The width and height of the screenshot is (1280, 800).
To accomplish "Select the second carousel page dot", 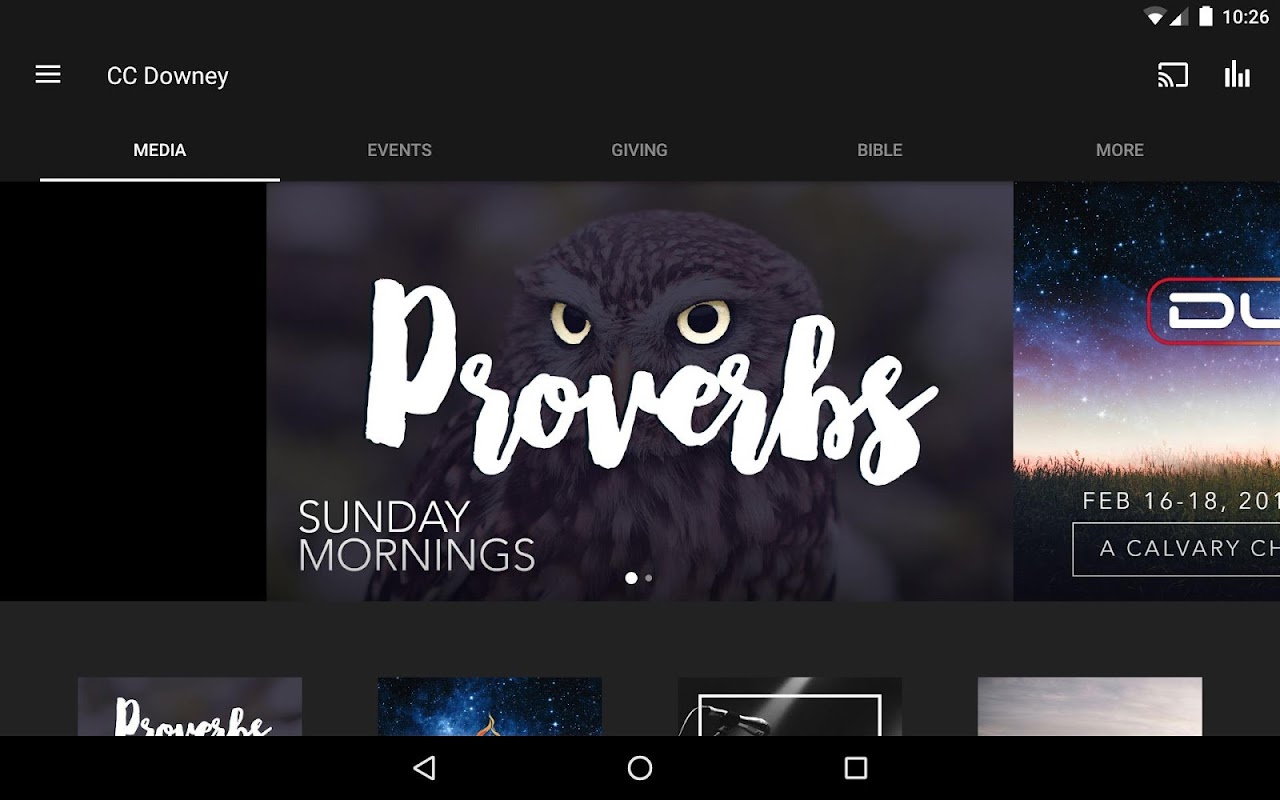I will [649, 578].
